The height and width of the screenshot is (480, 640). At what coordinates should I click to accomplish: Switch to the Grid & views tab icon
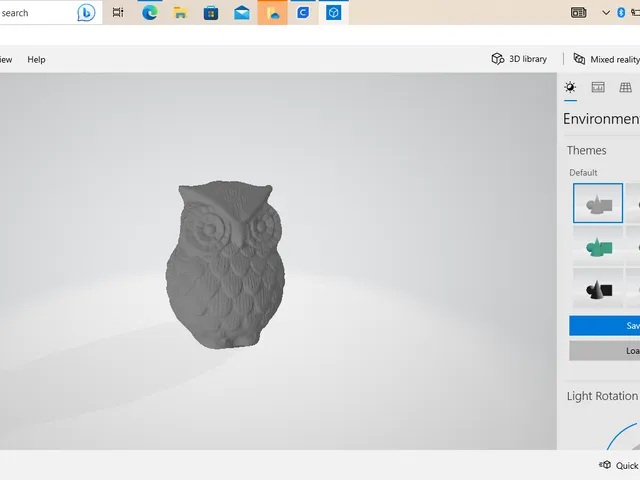point(625,87)
